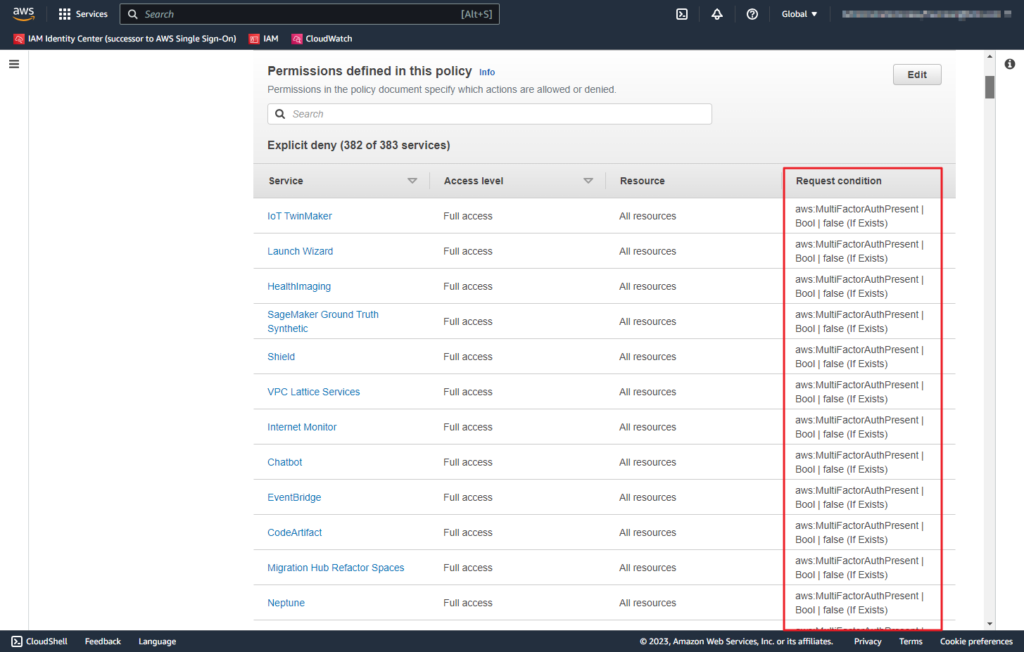Open the VPC Lattice Services link
This screenshot has width=1024, height=652.
point(313,392)
